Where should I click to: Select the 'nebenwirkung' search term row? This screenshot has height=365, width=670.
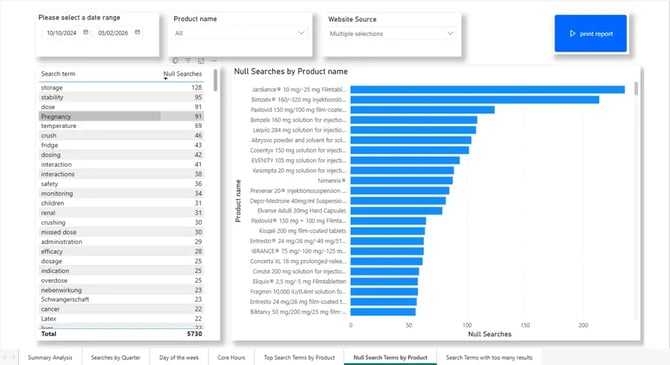coord(121,290)
